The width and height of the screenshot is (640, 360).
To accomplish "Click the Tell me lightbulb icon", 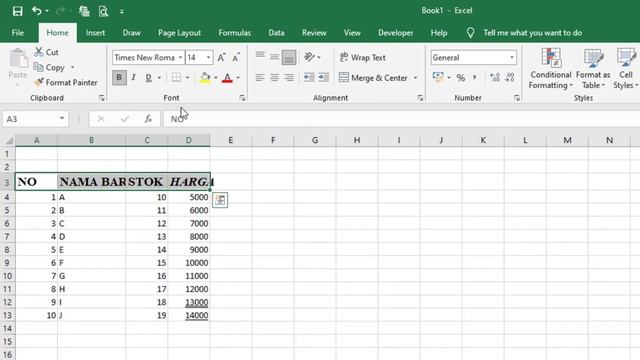I will point(470,33).
